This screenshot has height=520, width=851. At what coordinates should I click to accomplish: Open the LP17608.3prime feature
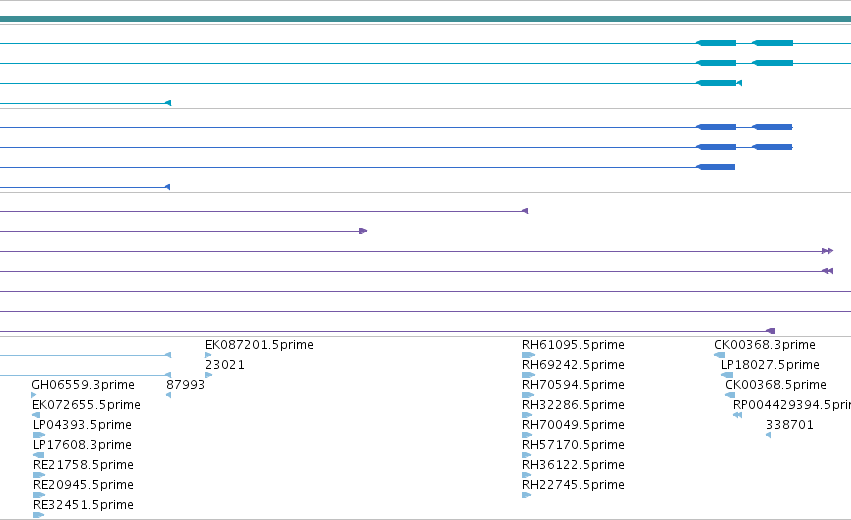point(82,445)
